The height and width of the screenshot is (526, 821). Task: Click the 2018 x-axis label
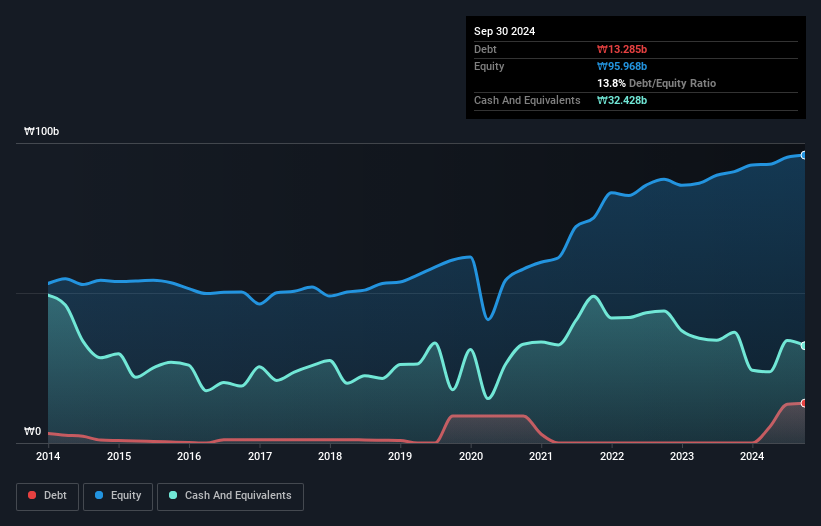pyautogui.click(x=330, y=456)
